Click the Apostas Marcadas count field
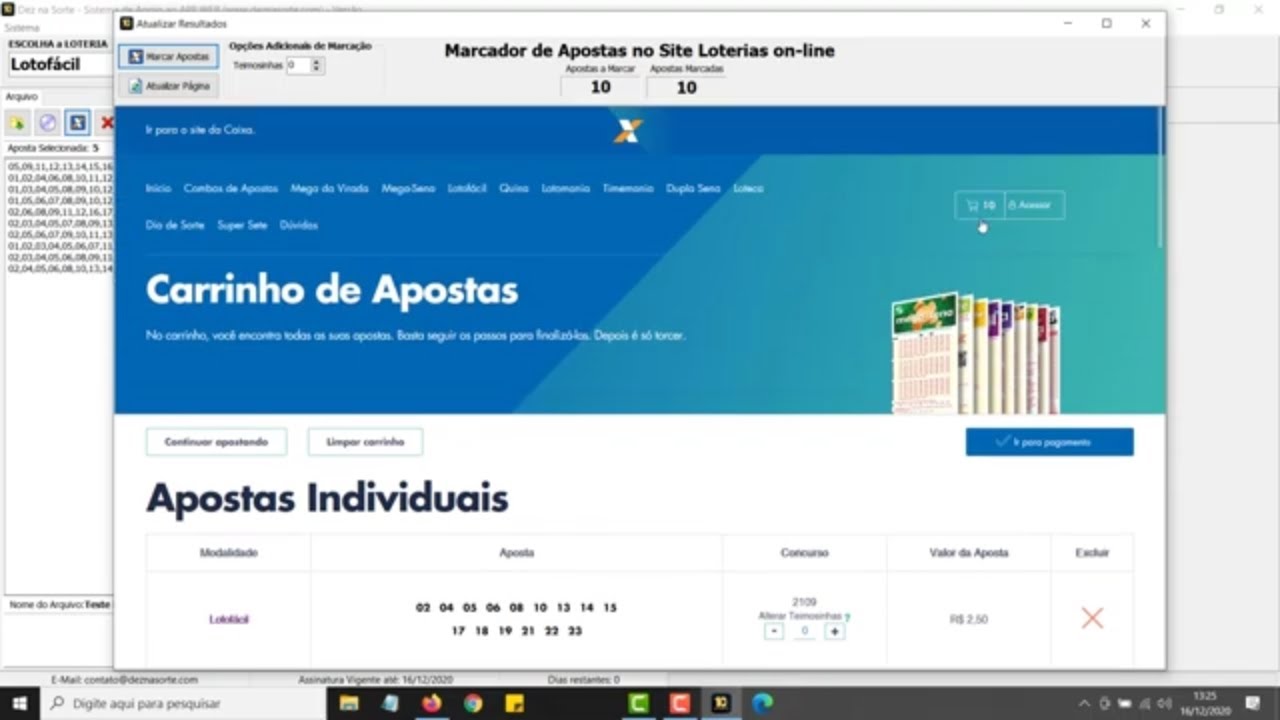This screenshot has height=720, width=1280. tap(686, 87)
